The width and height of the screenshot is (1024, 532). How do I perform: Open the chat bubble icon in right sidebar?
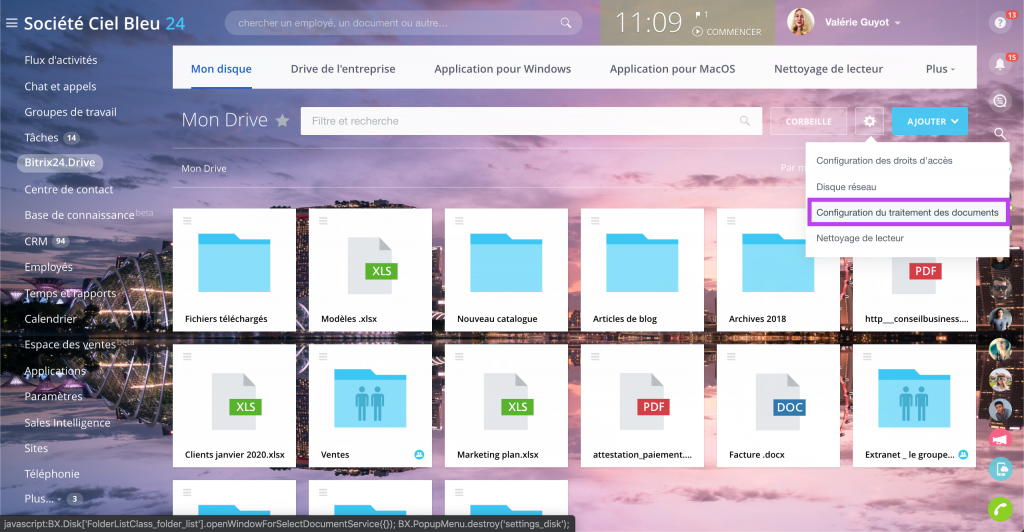click(999, 100)
